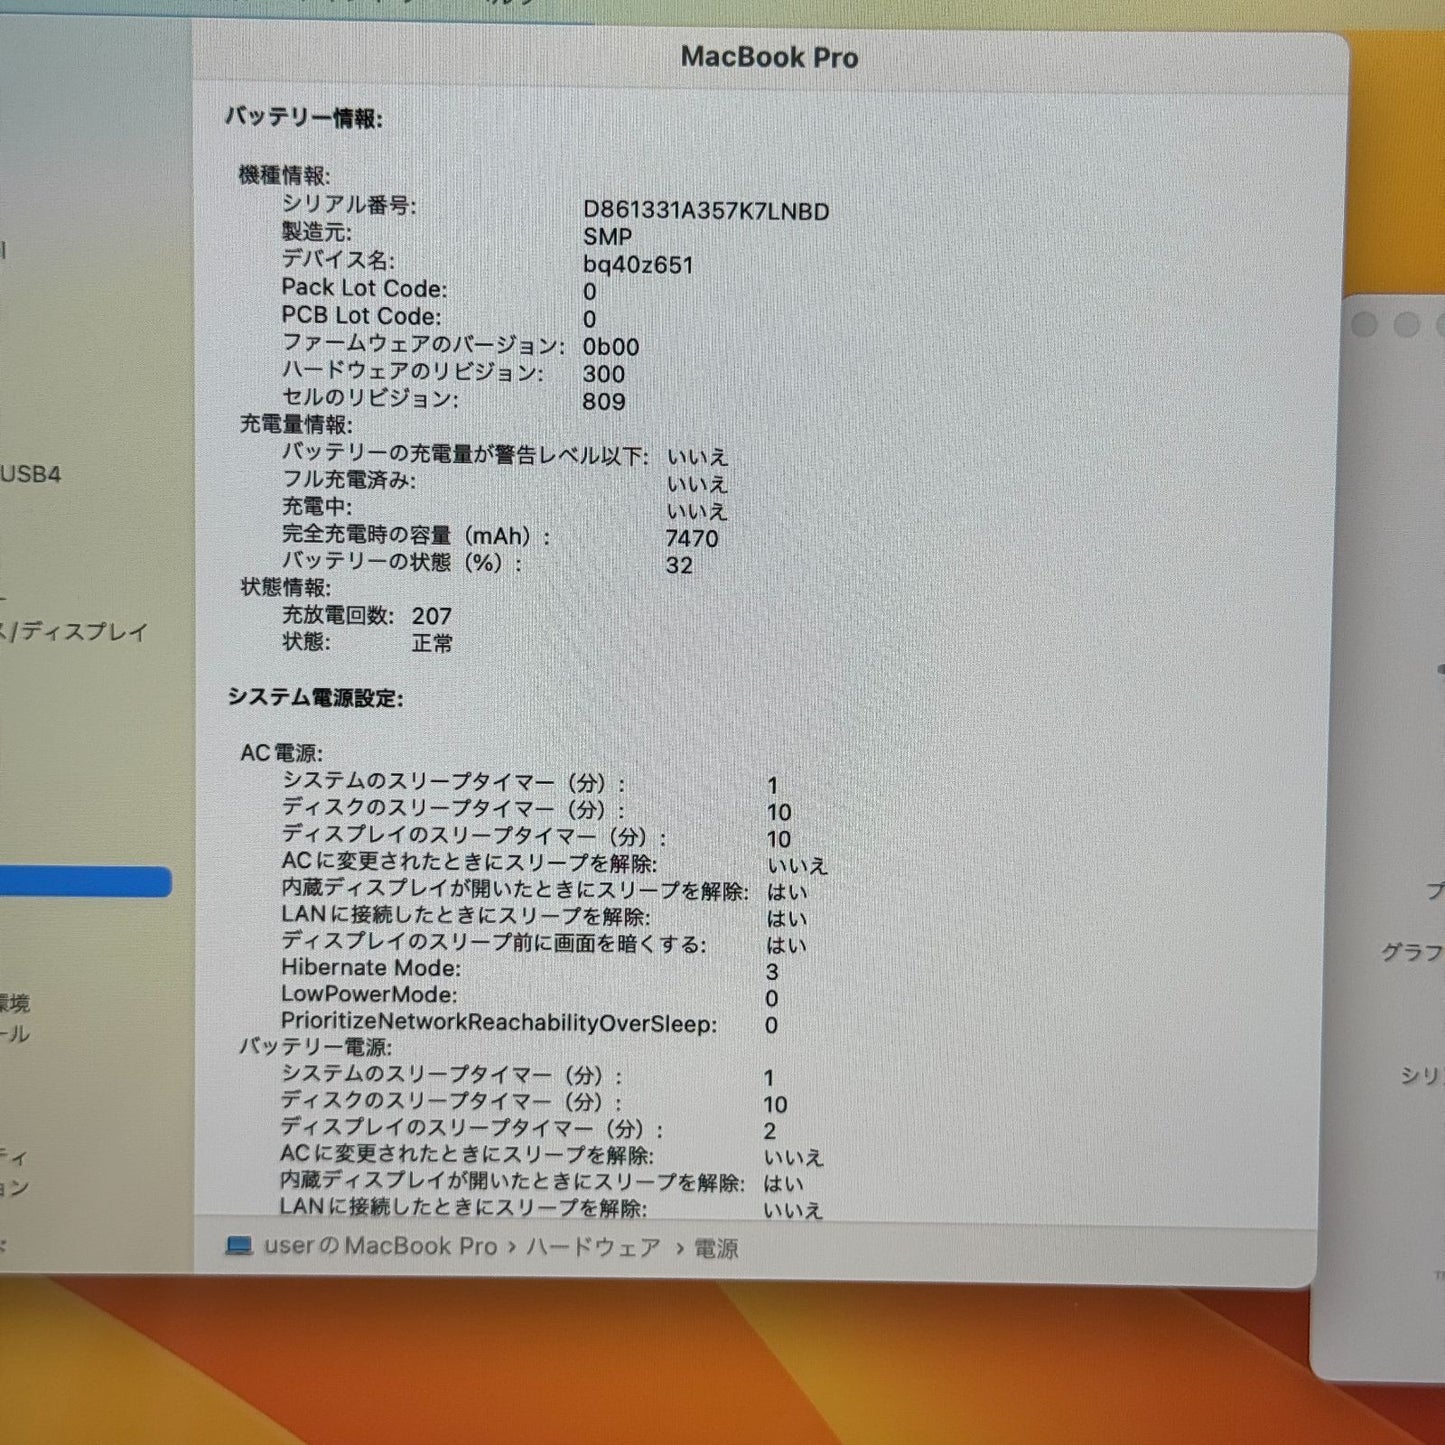The height and width of the screenshot is (1445, 1445).
Task: Click the cycle count value '207'
Action: 432,616
